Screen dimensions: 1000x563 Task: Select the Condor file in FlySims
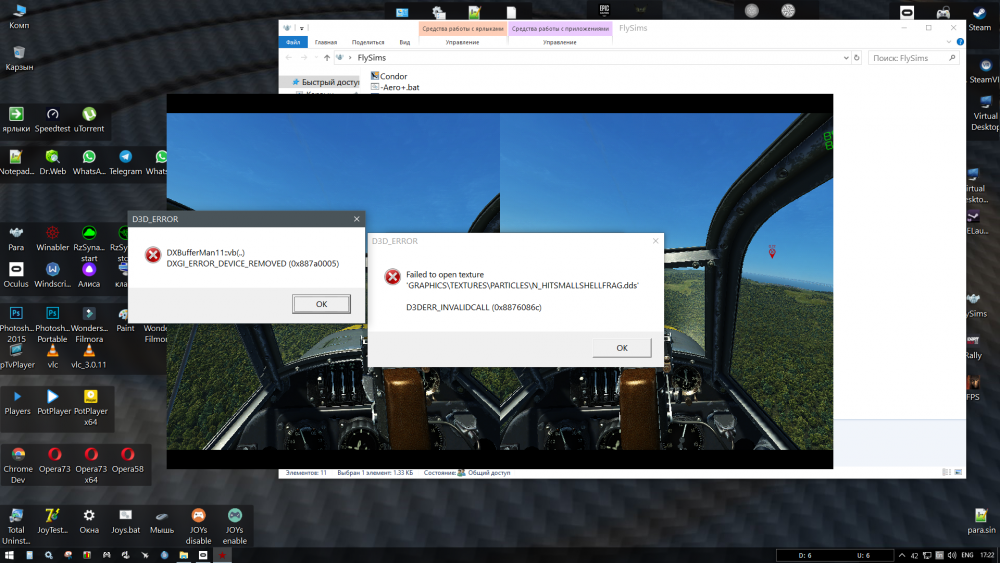point(389,76)
